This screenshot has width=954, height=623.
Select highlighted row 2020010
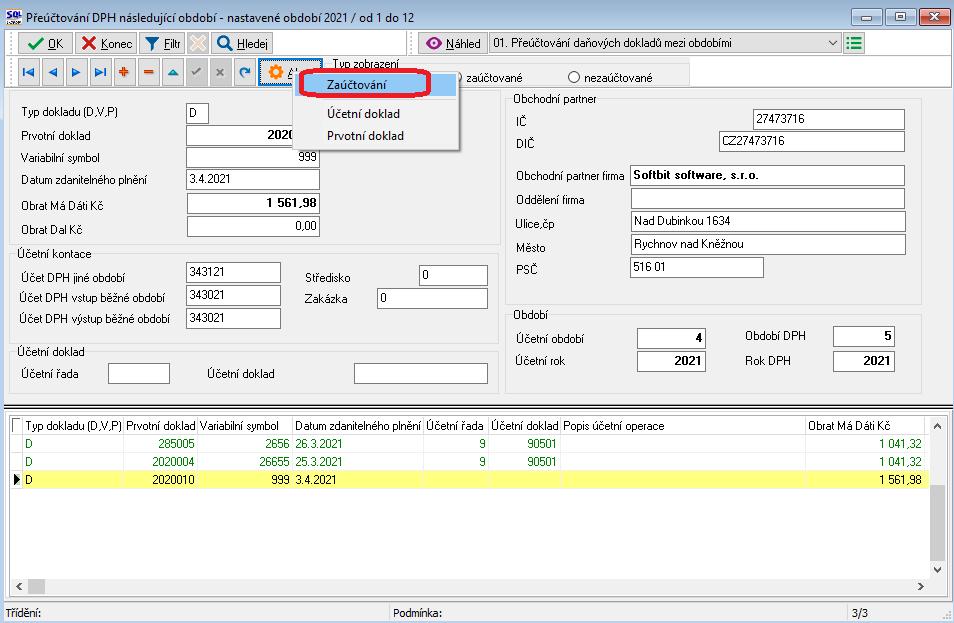click(x=470, y=479)
